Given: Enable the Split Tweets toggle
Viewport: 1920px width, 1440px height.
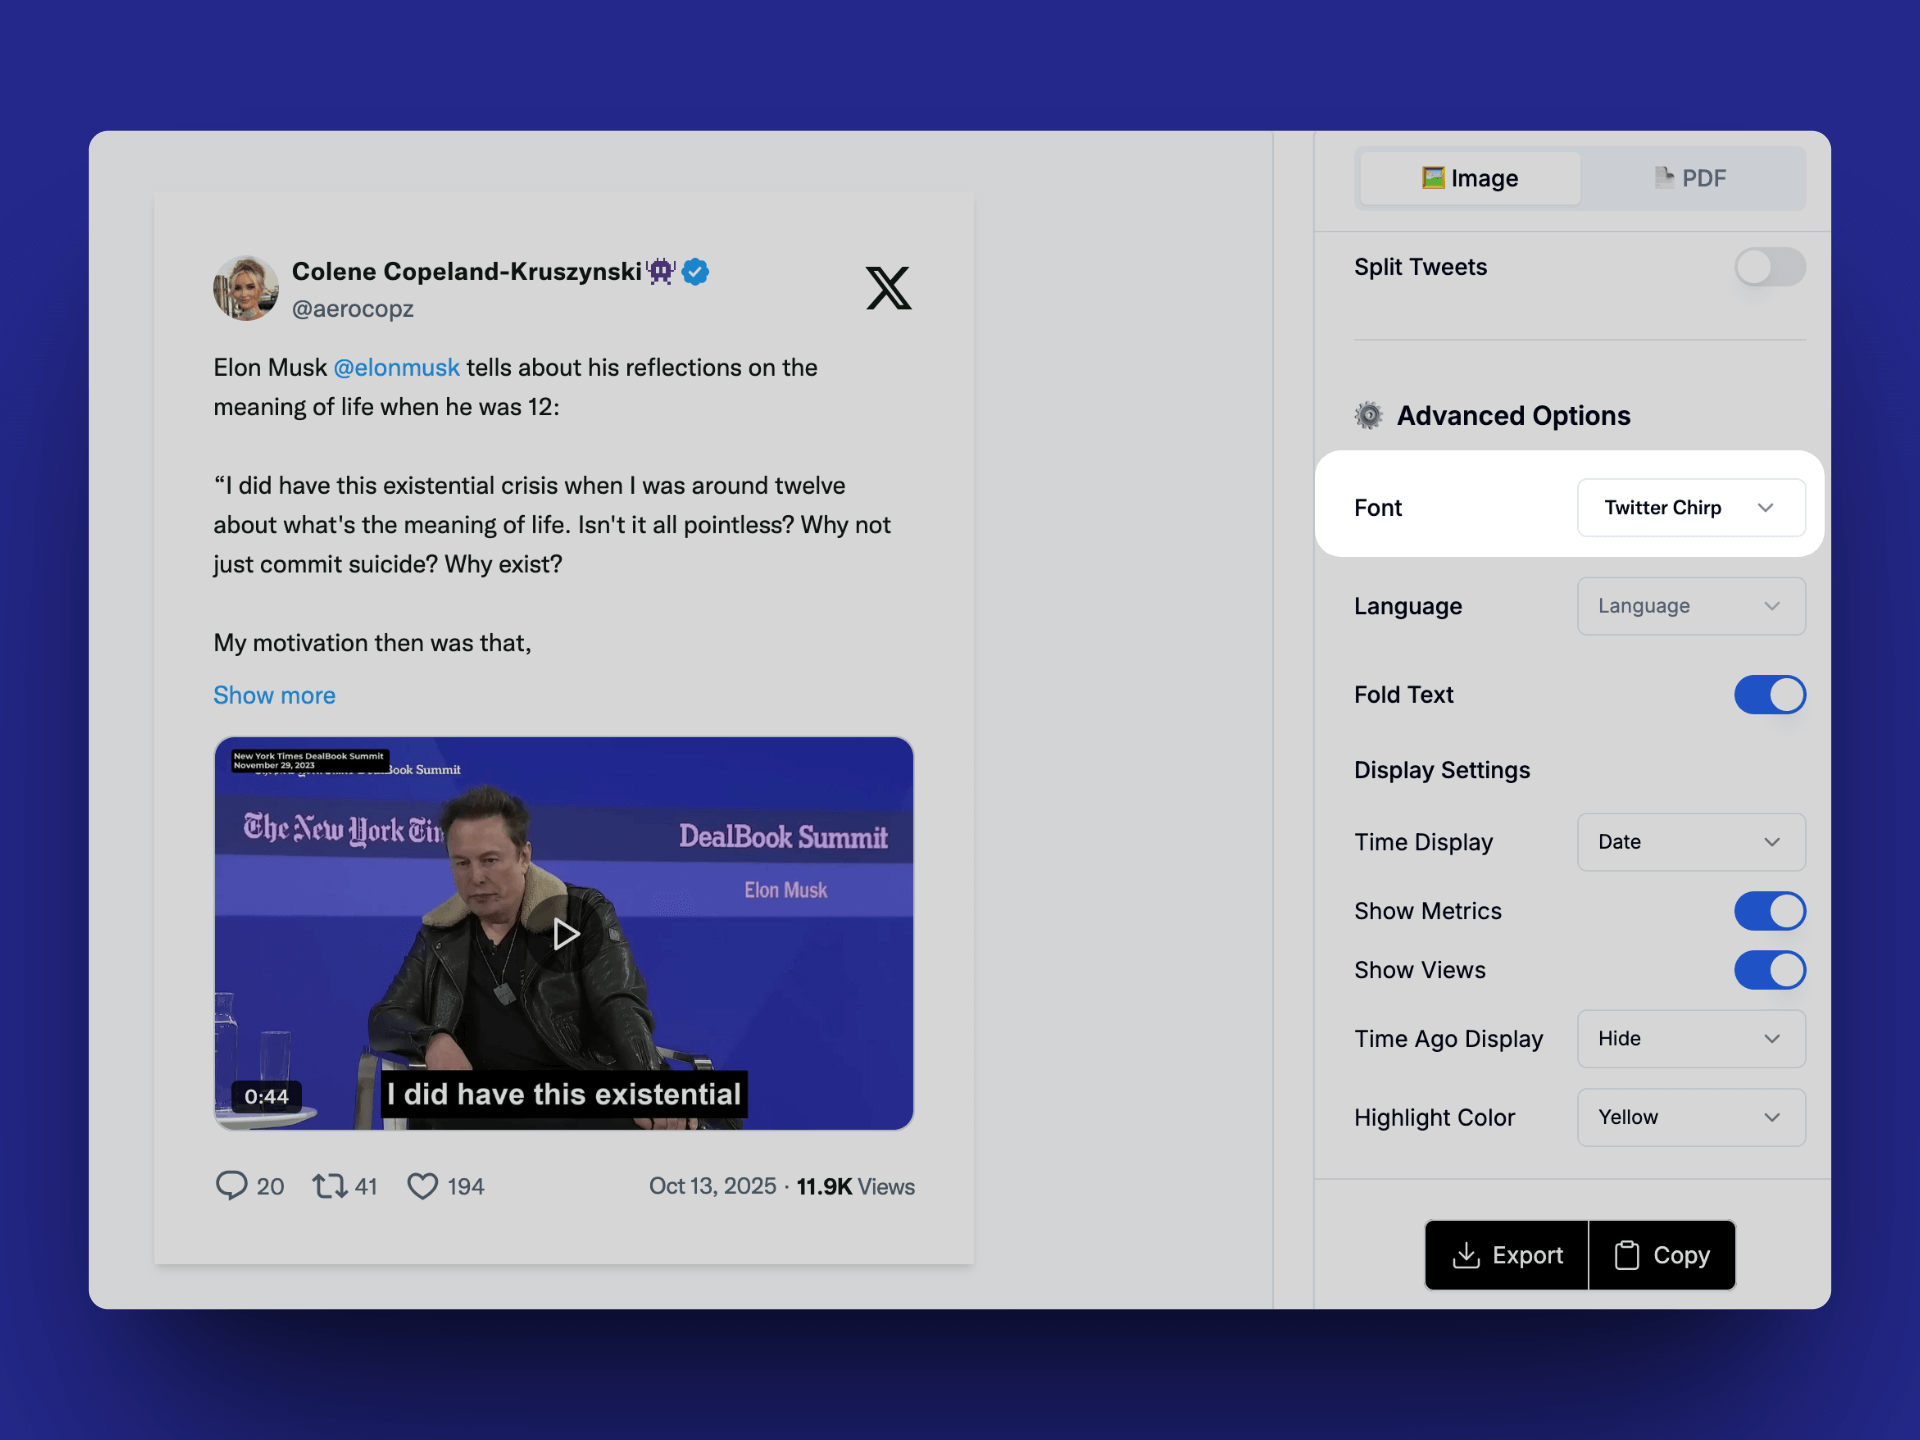Looking at the screenshot, I should 1769,267.
